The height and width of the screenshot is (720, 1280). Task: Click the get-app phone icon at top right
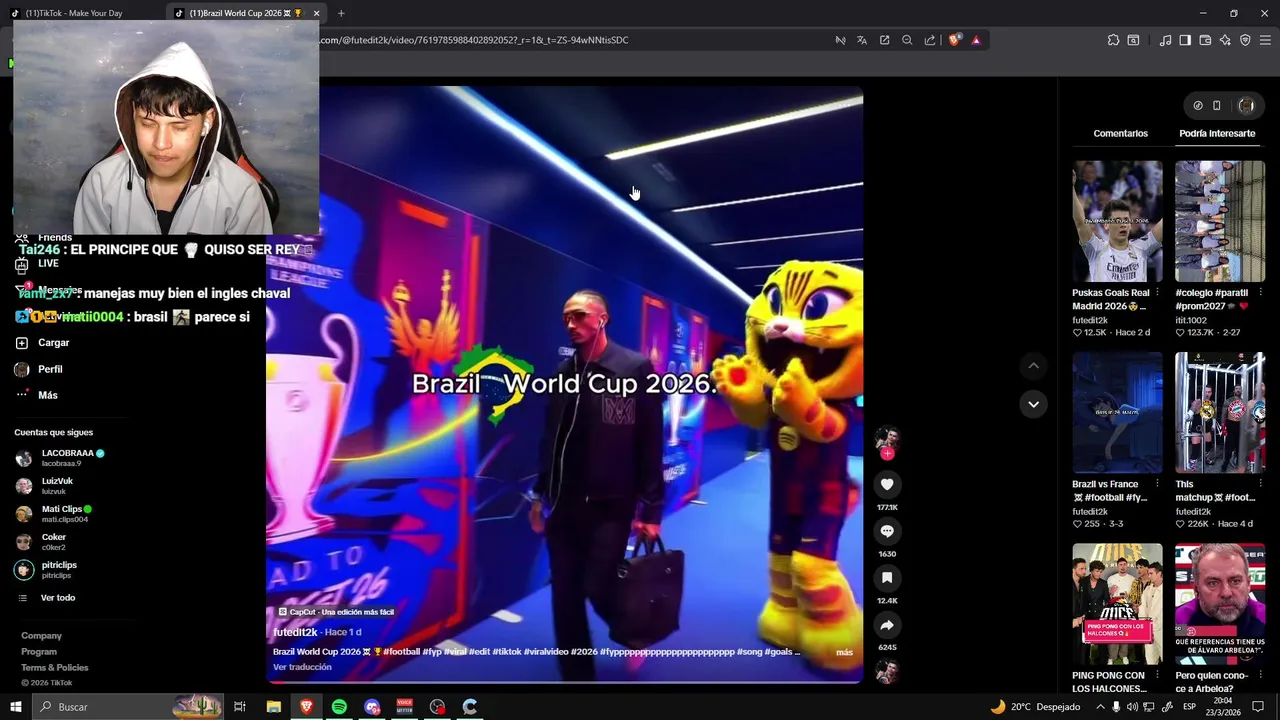pyautogui.click(x=1217, y=105)
